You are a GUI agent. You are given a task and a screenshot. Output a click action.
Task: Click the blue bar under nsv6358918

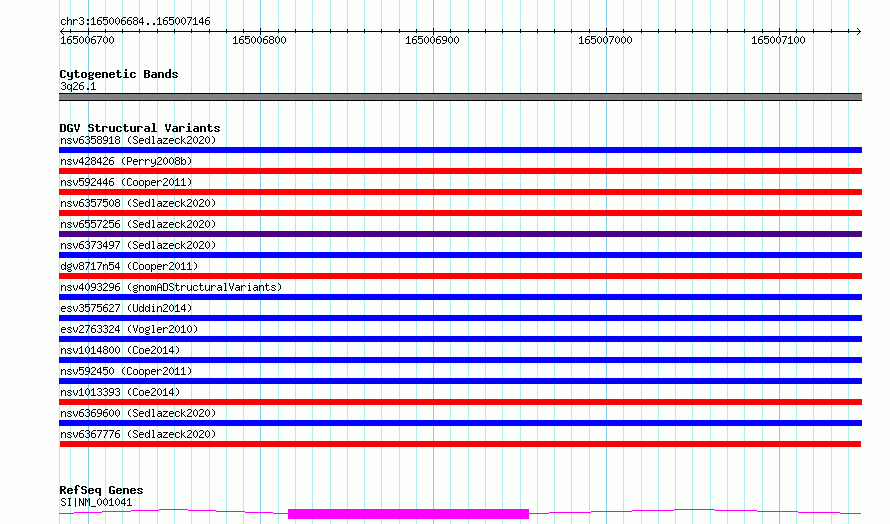click(x=460, y=150)
